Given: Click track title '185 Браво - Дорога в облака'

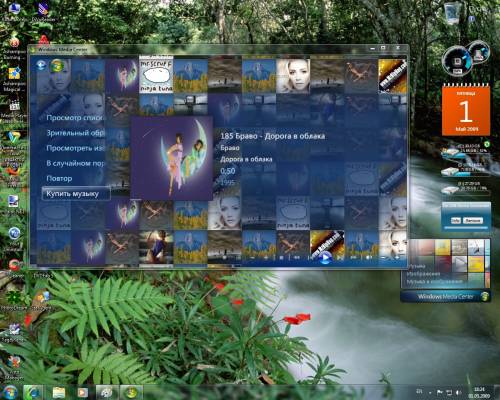Looking at the screenshot, I should point(272,136).
